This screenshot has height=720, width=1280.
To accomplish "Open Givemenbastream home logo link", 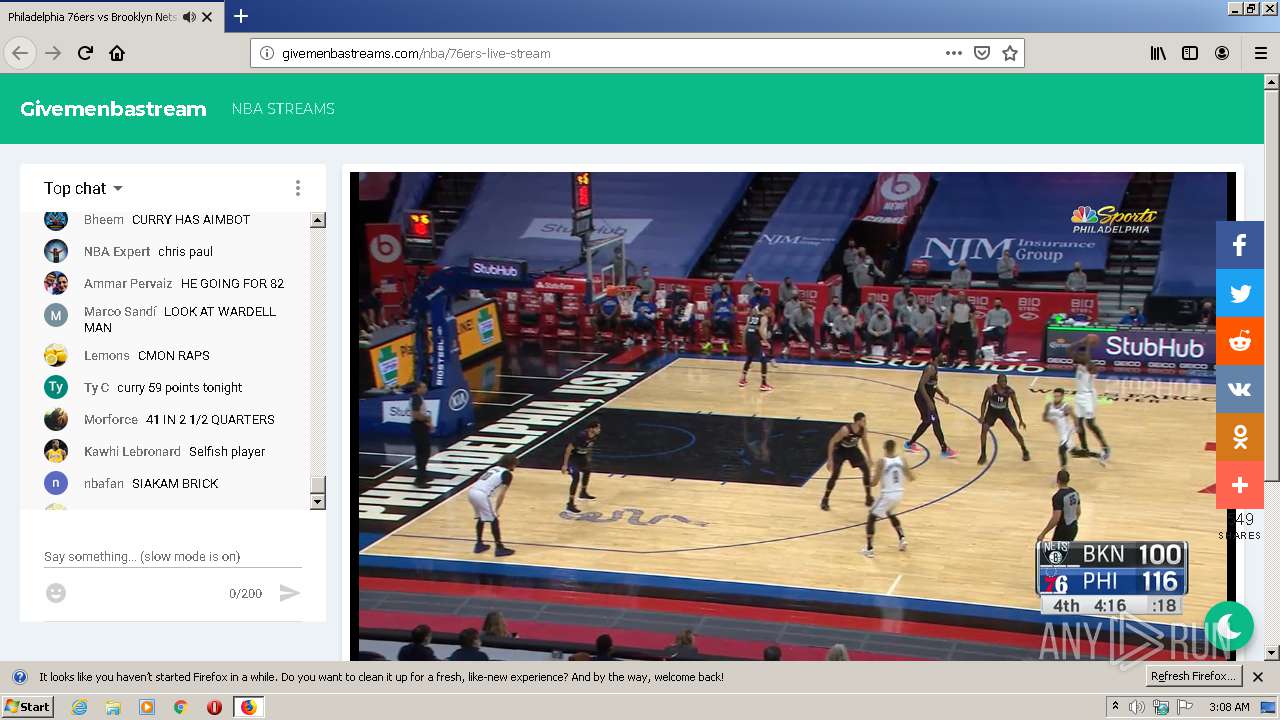I will point(113,109).
